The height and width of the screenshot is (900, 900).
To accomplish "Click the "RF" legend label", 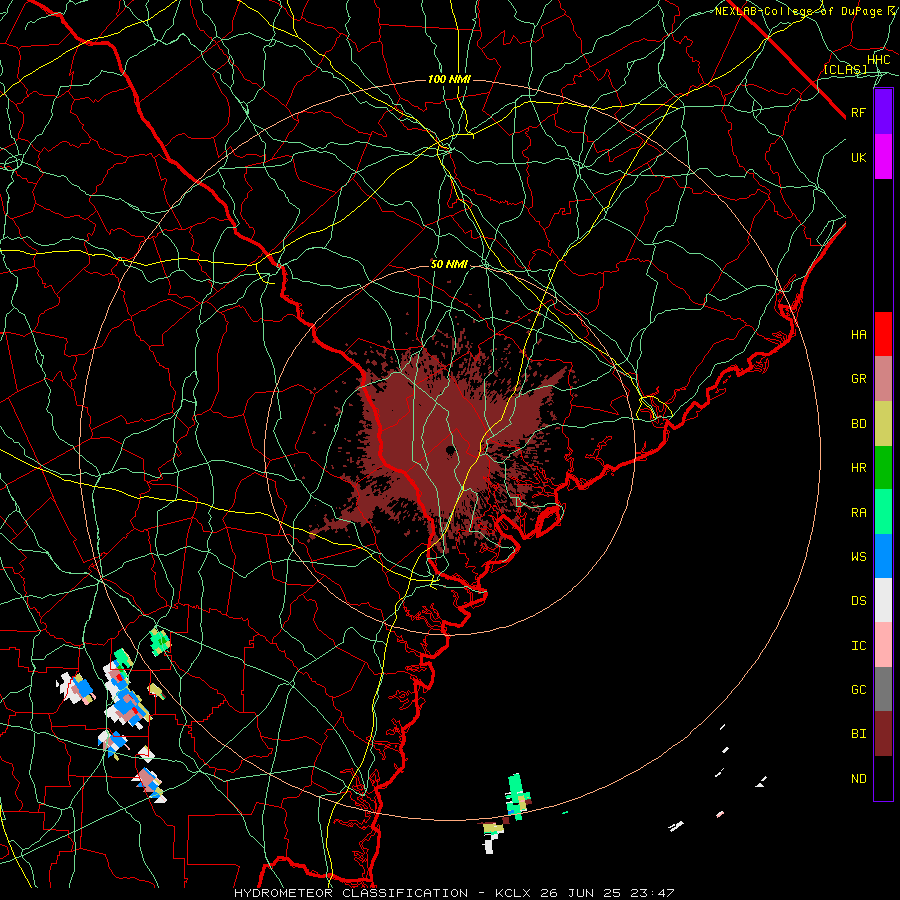I will [858, 113].
